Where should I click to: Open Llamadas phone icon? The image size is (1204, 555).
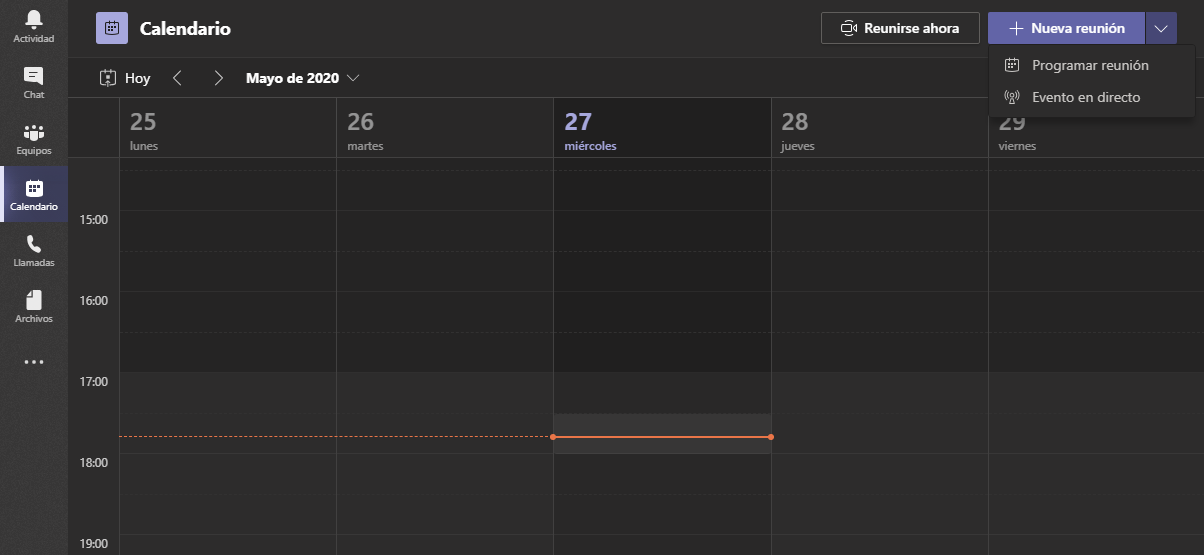(x=34, y=251)
